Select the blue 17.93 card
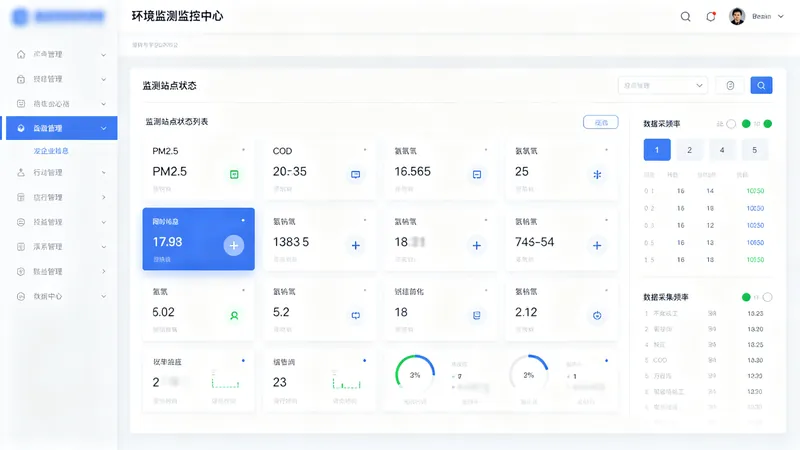This screenshot has height=450, width=800. click(x=198, y=239)
